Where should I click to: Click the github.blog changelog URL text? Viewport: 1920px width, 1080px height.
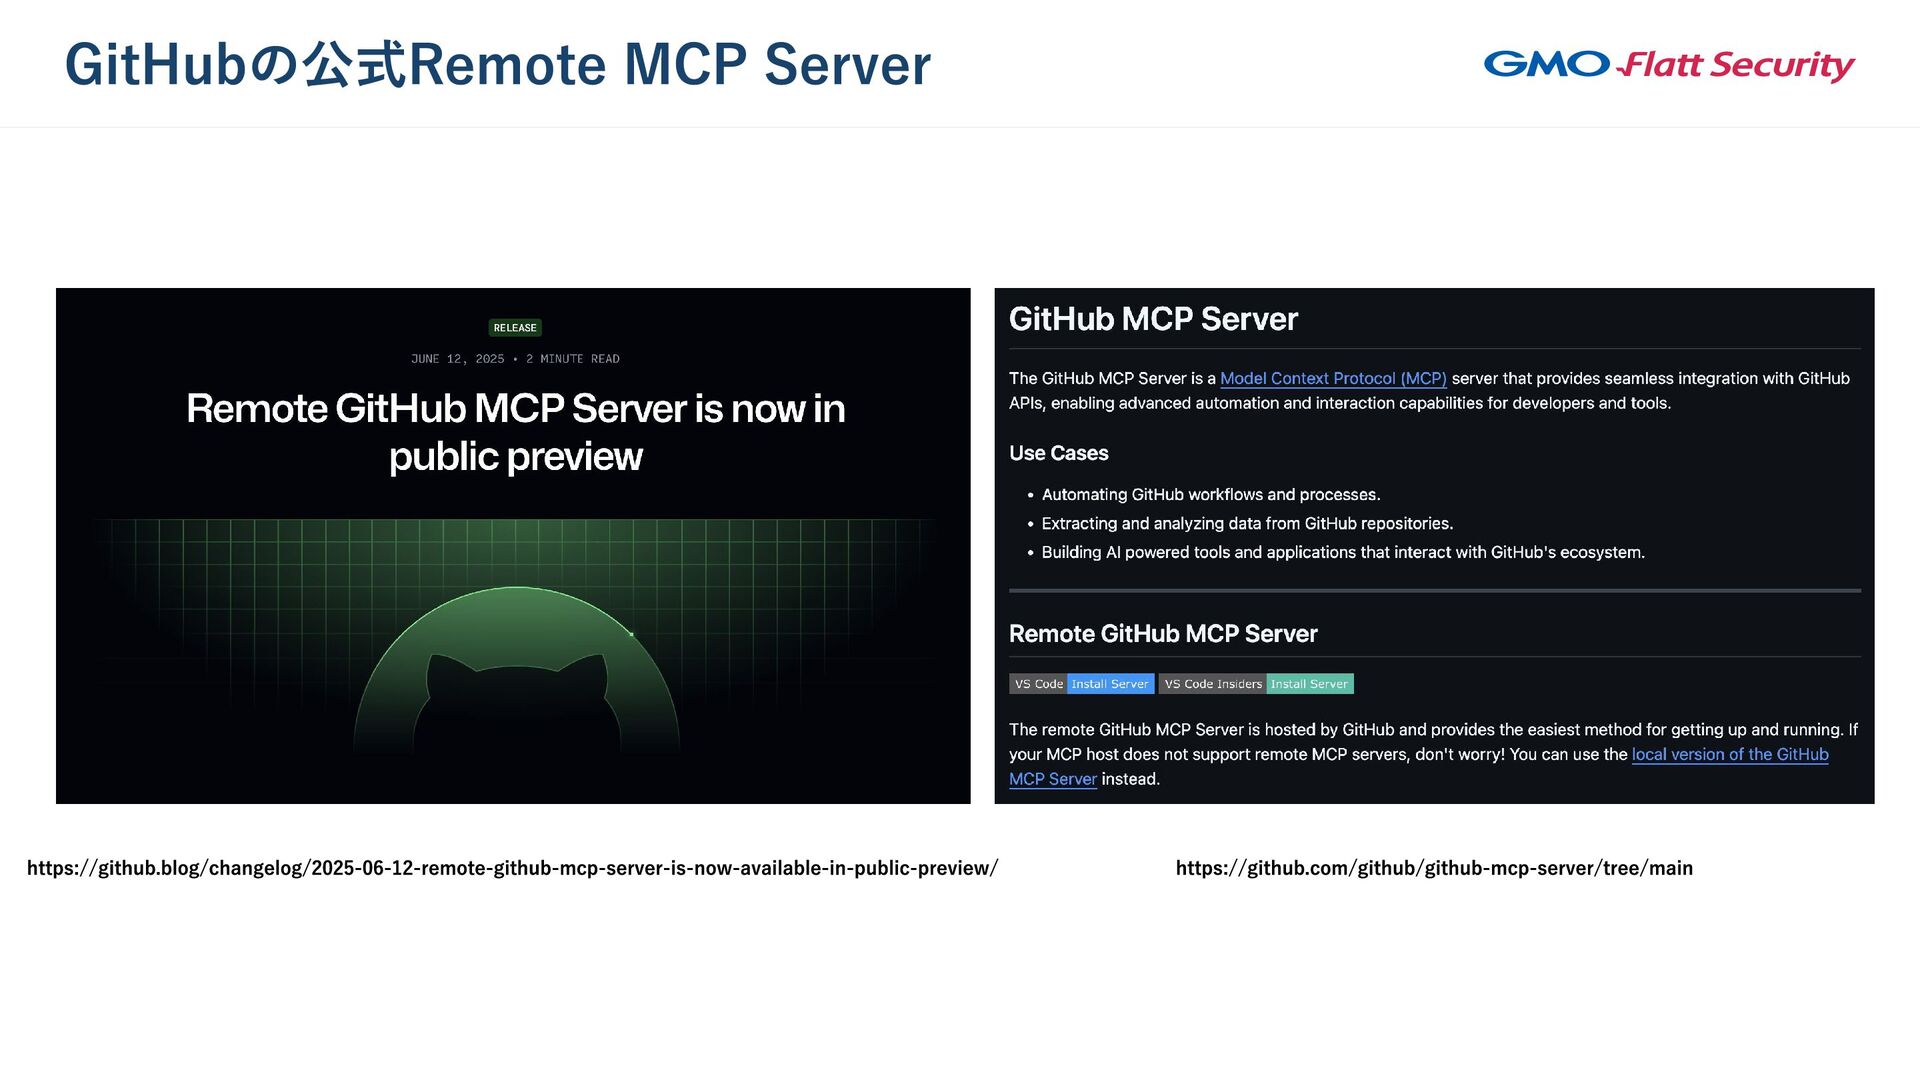click(512, 868)
